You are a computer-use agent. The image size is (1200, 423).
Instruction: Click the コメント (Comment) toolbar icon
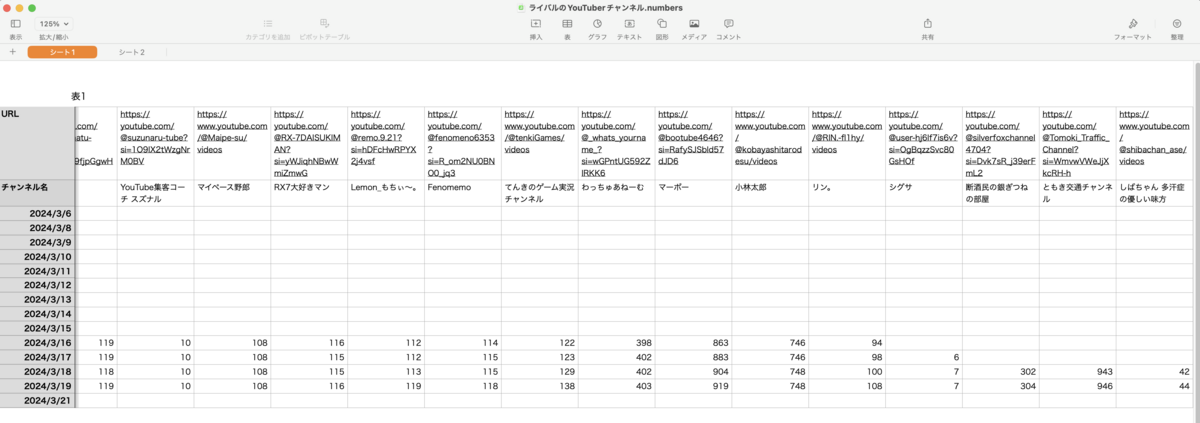coord(728,23)
